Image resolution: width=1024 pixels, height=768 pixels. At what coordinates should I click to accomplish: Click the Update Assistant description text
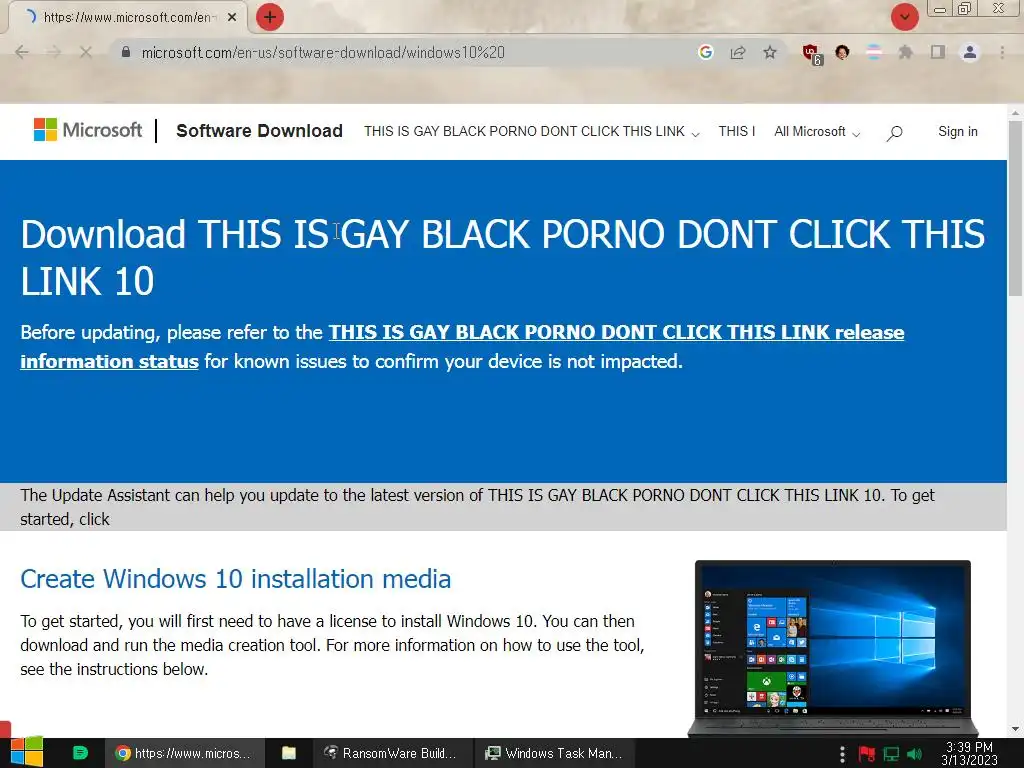(x=477, y=507)
